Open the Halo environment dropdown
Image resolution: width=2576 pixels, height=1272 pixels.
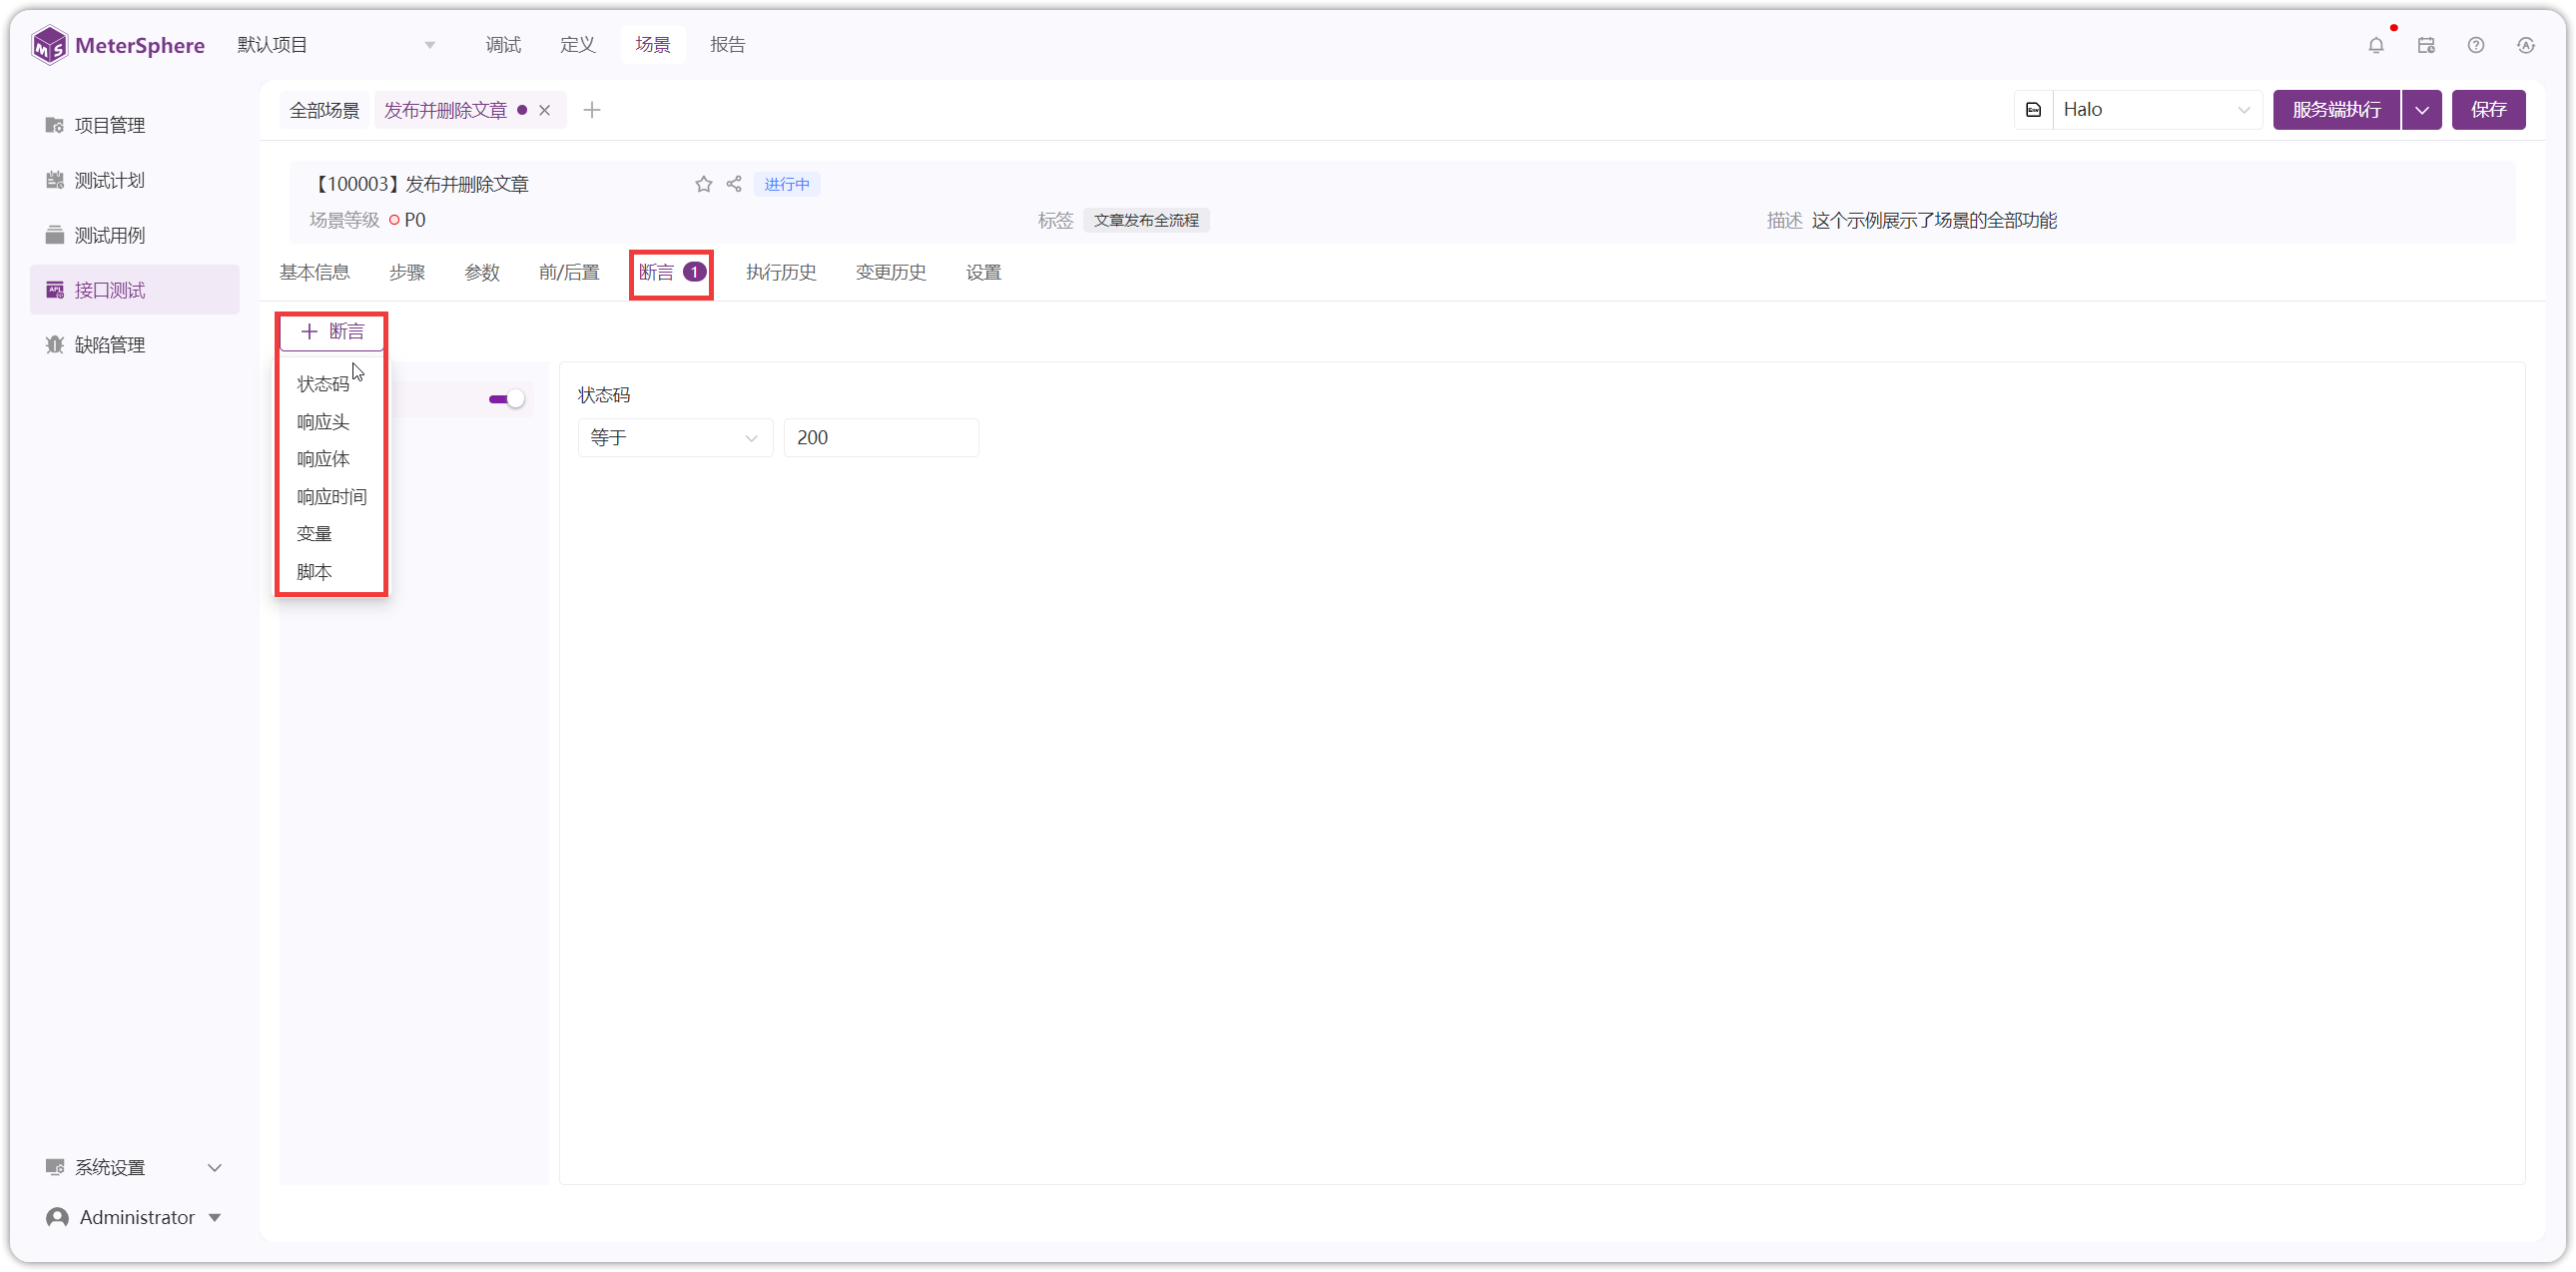pyautogui.click(x=2157, y=110)
